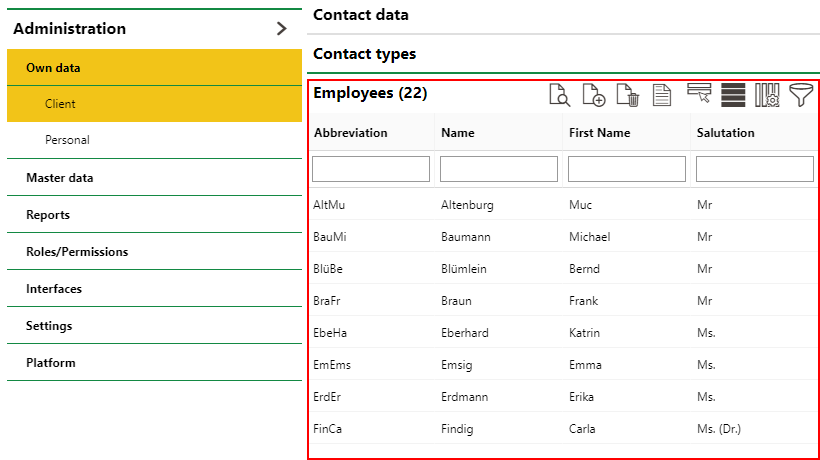Viewport: 820px width, 460px height.
Task: Open the Interfaces section
Action: tap(154, 289)
